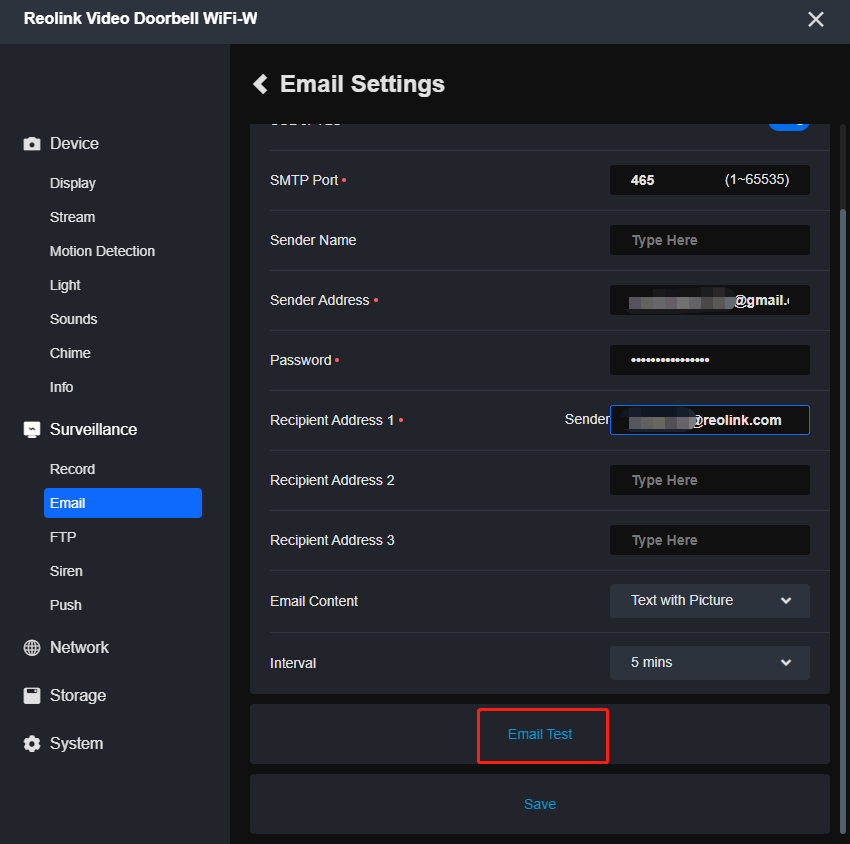Click the SMTP Port label
The height and width of the screenshot is (844, 850).
304,180
